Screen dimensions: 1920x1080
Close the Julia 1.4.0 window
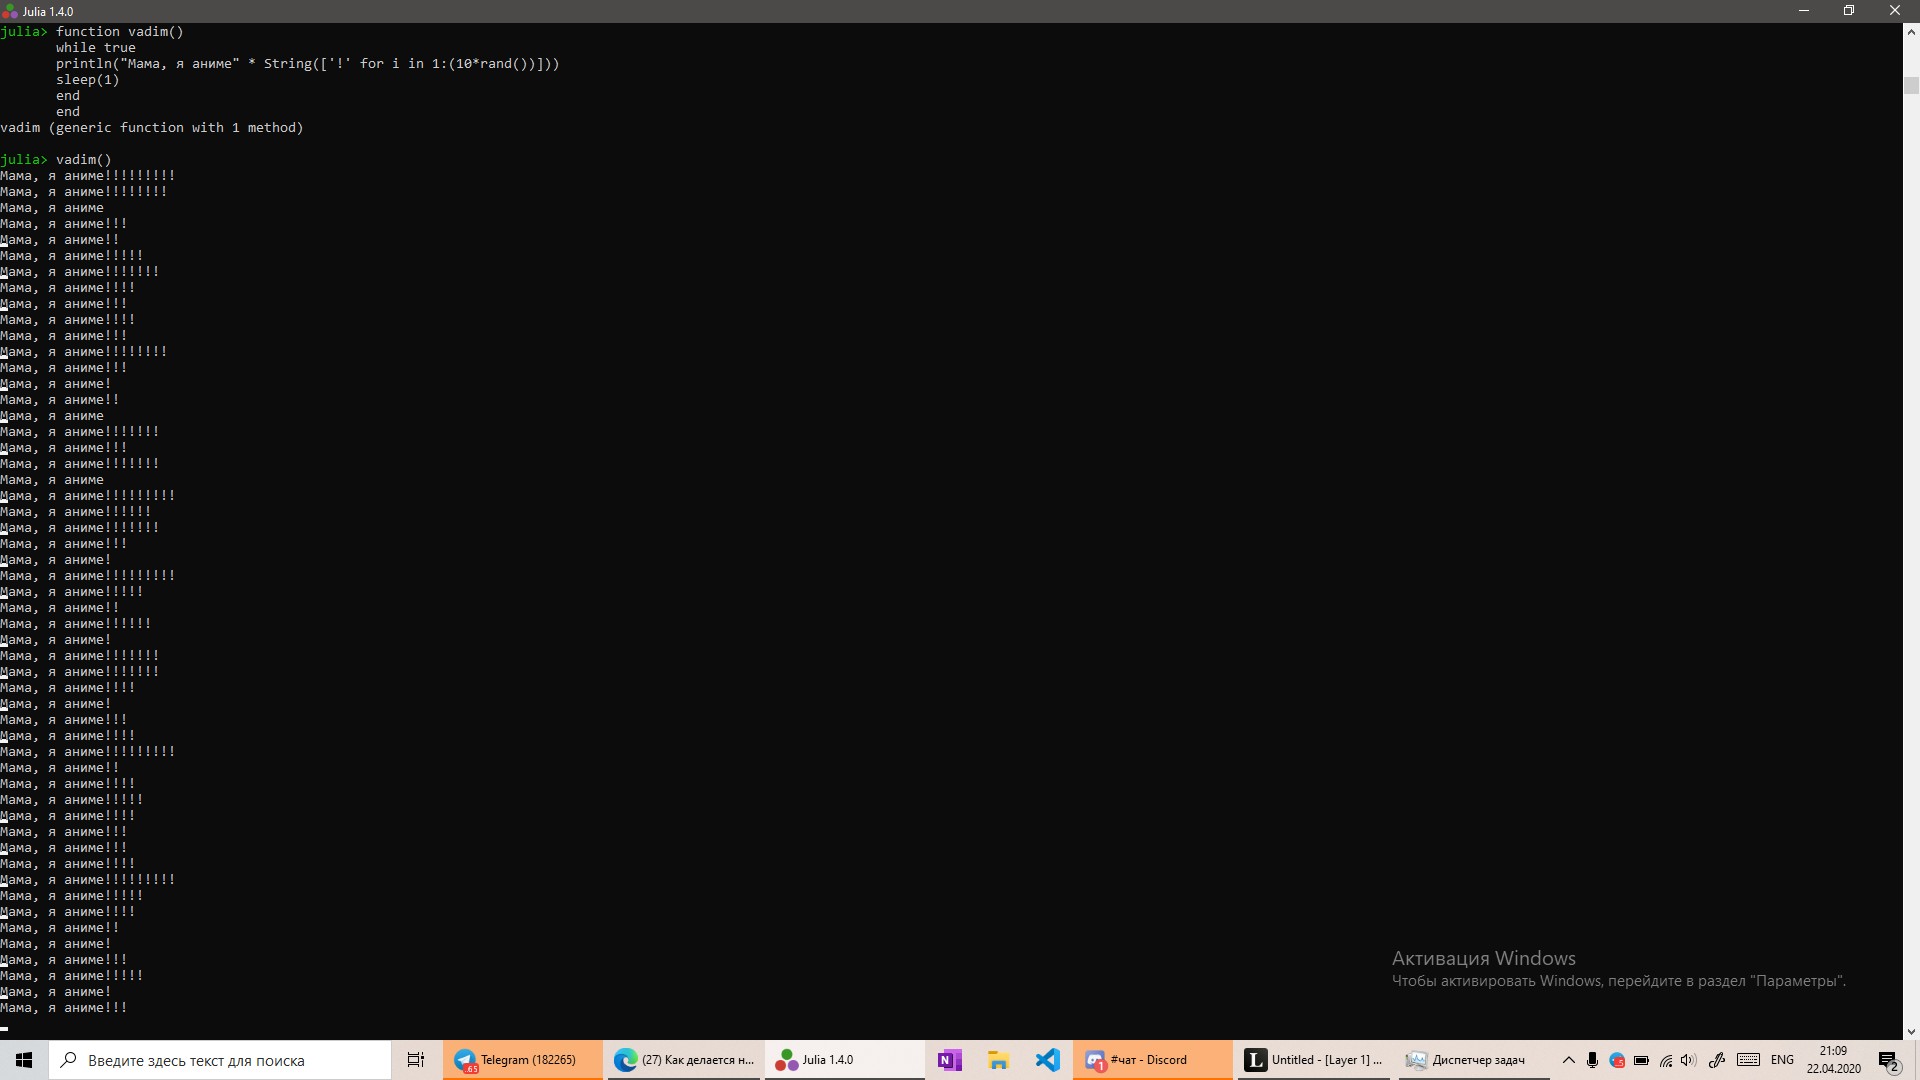[1895, 11]
